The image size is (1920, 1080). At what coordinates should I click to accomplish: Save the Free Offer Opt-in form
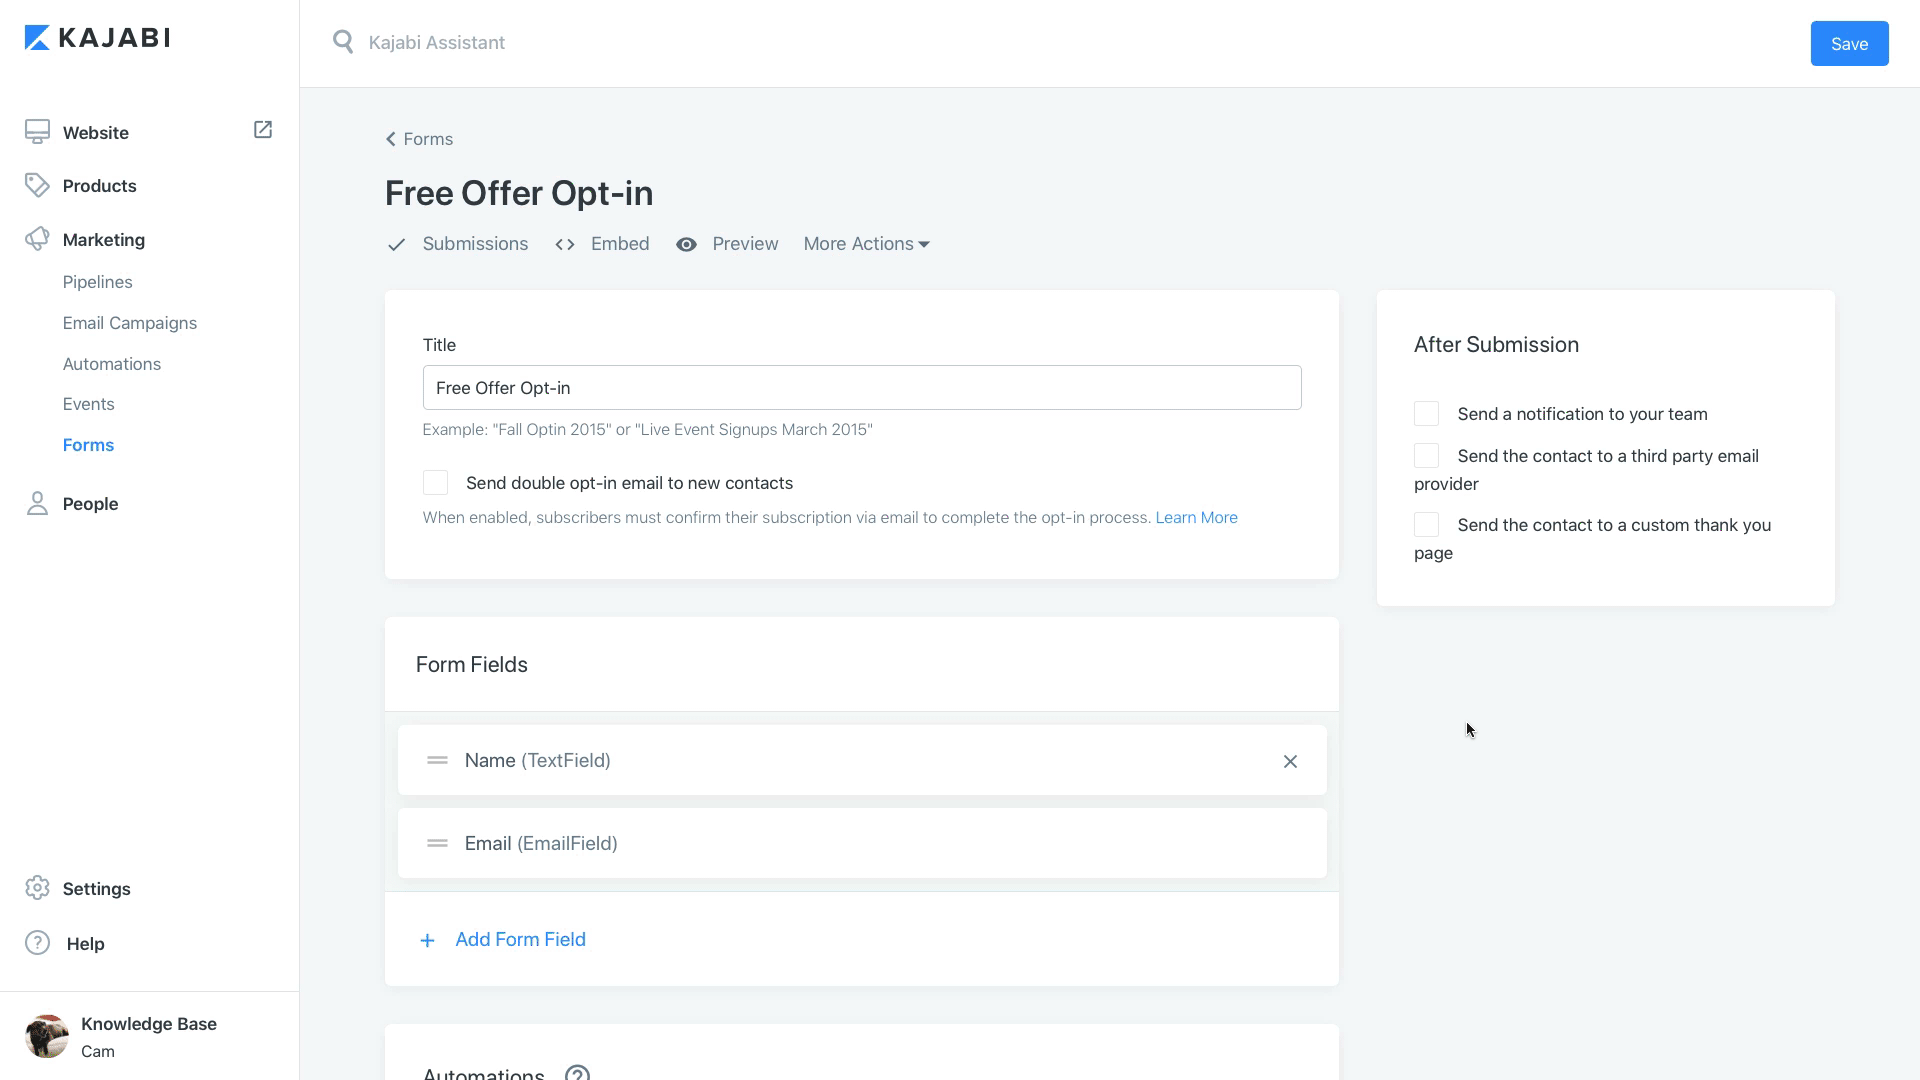pos(1849,42)
